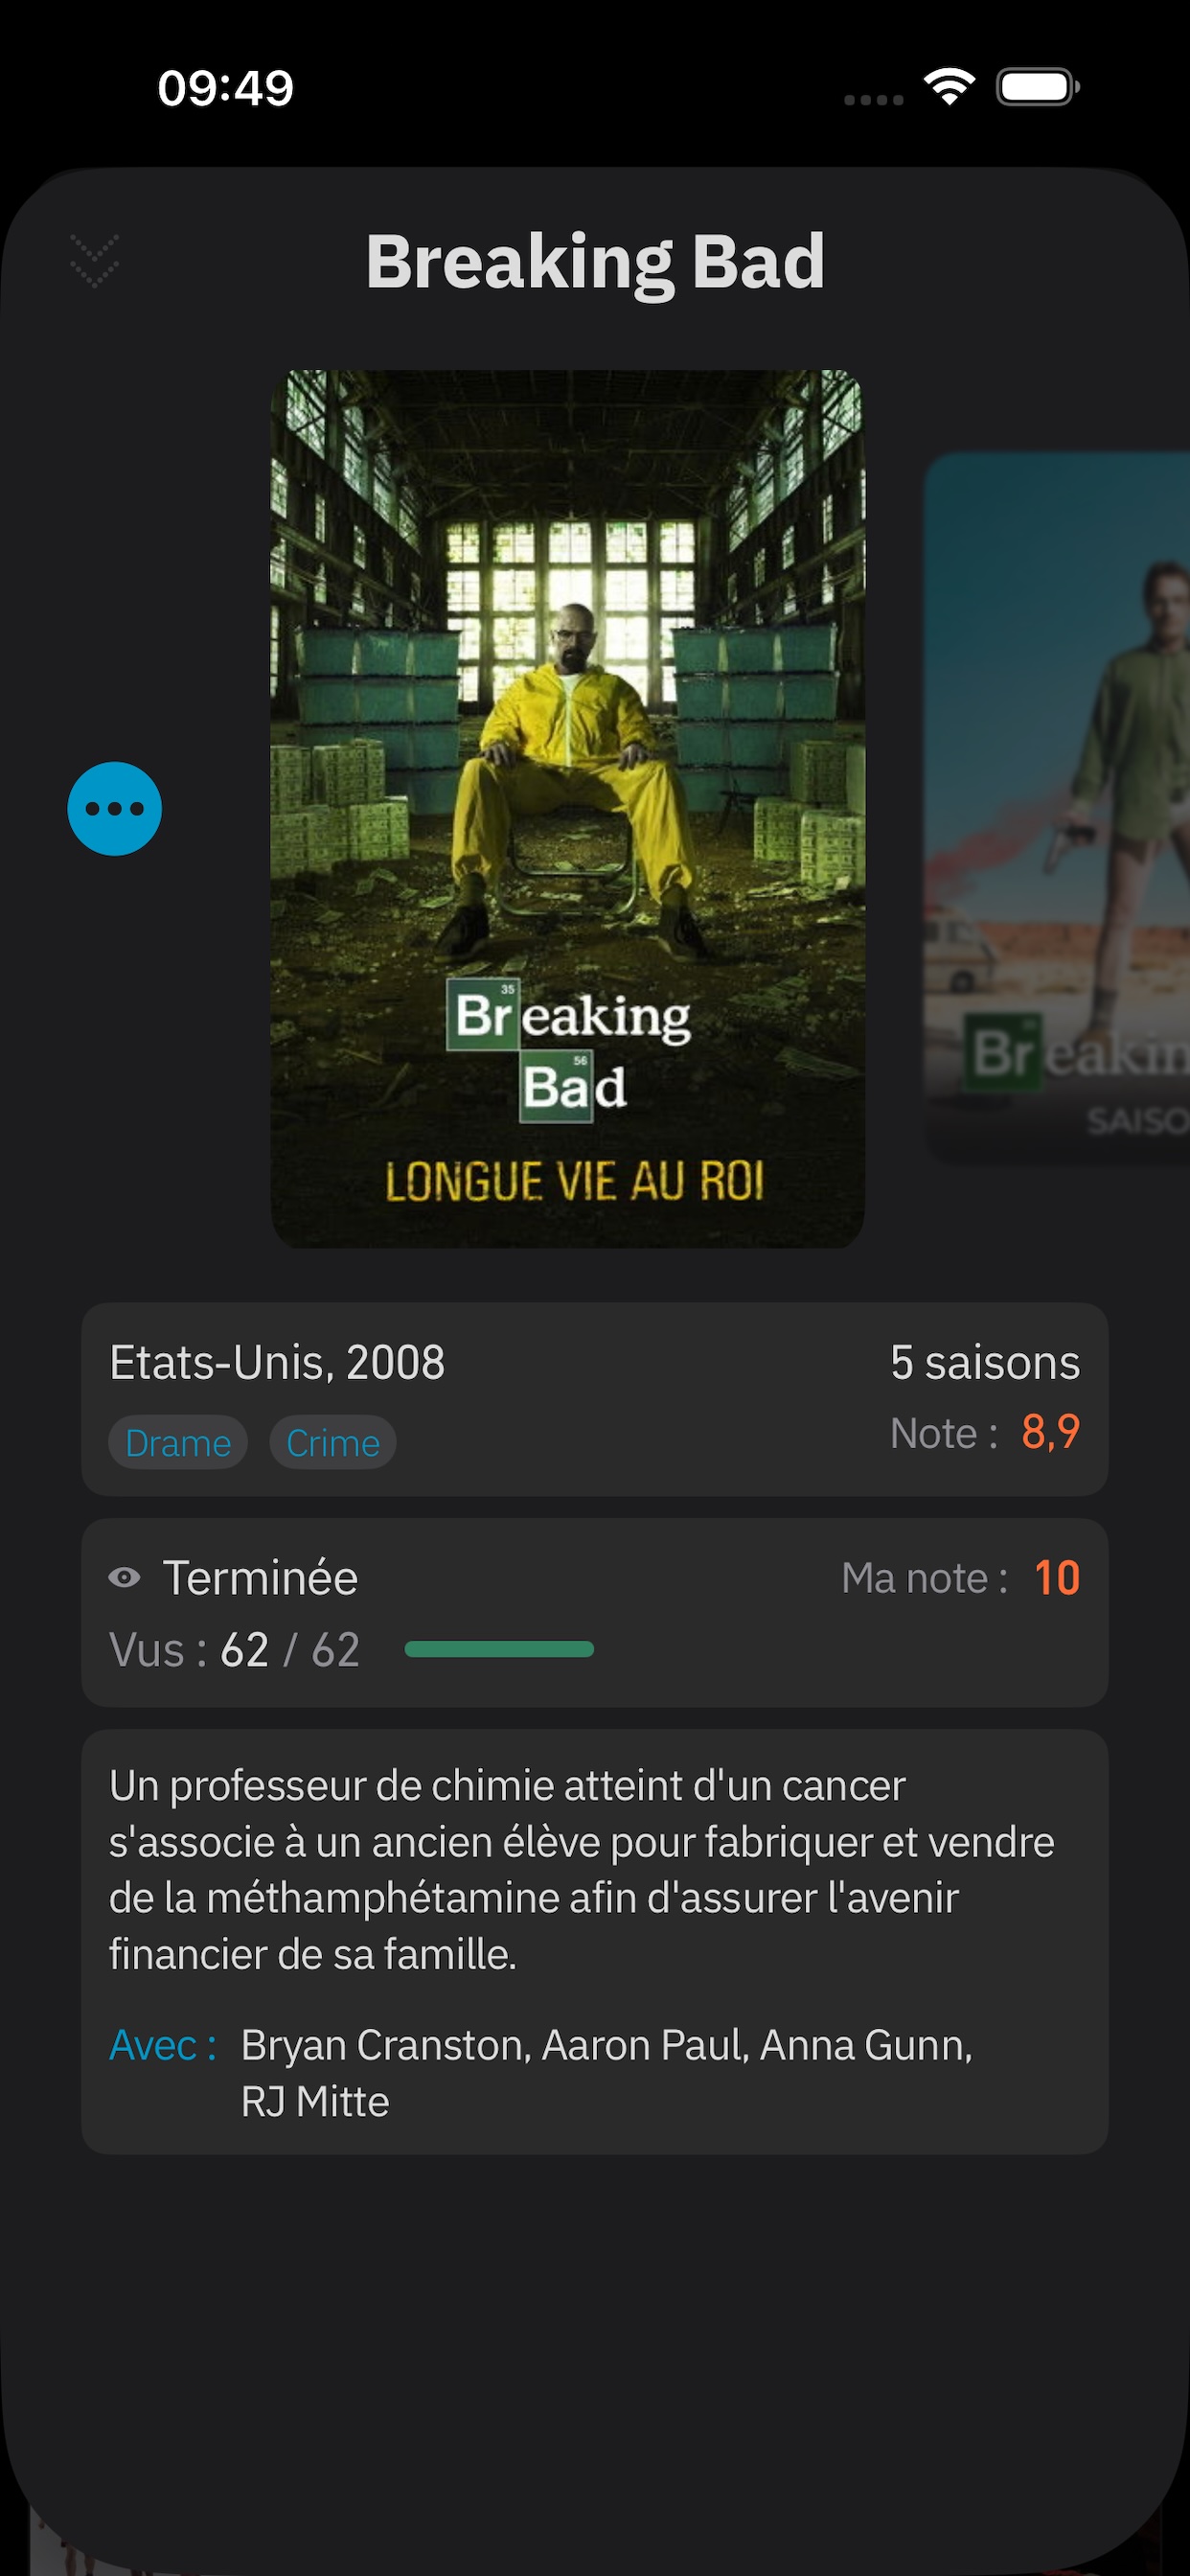Select the Drame genre tag
This screenshot has height=2576, width=1190.
click(x=178, y=1443)
